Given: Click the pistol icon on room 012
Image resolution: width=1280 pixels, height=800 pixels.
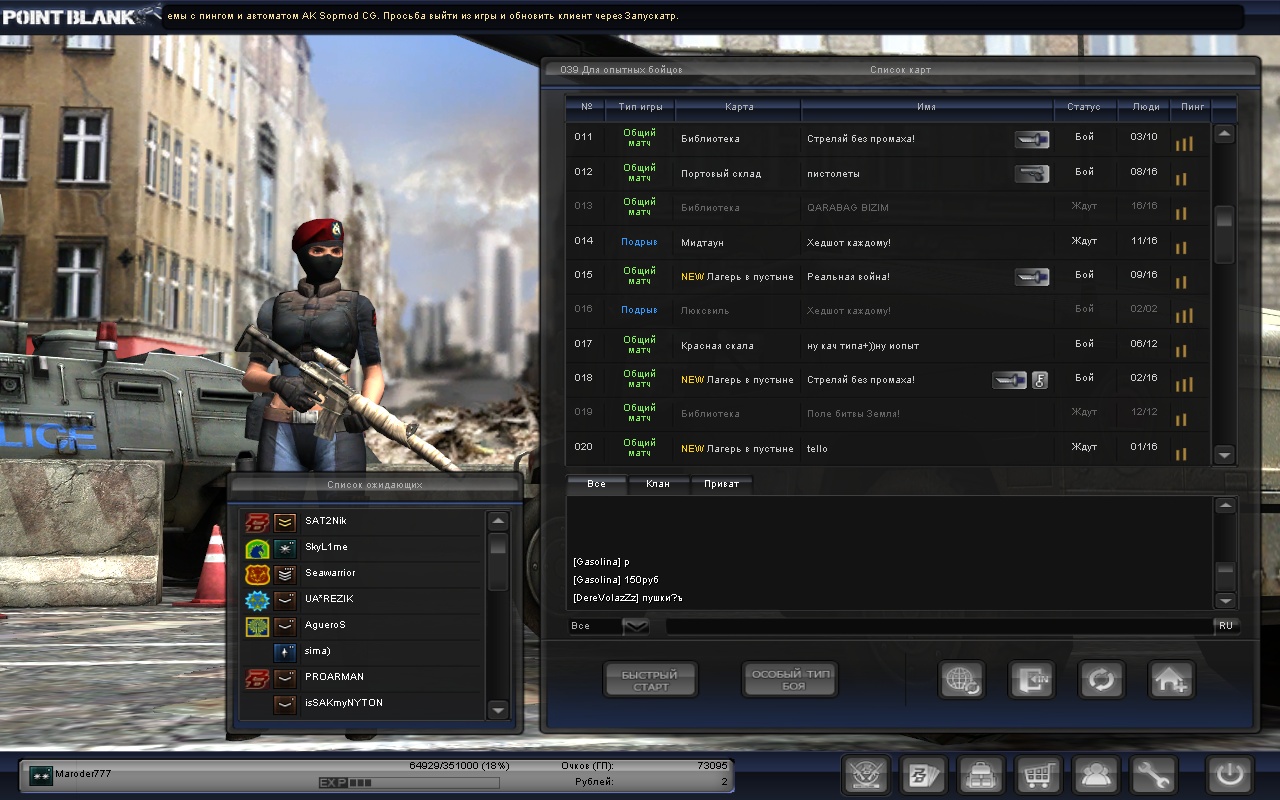Looking at the screenshot, I should point(1032,174).
